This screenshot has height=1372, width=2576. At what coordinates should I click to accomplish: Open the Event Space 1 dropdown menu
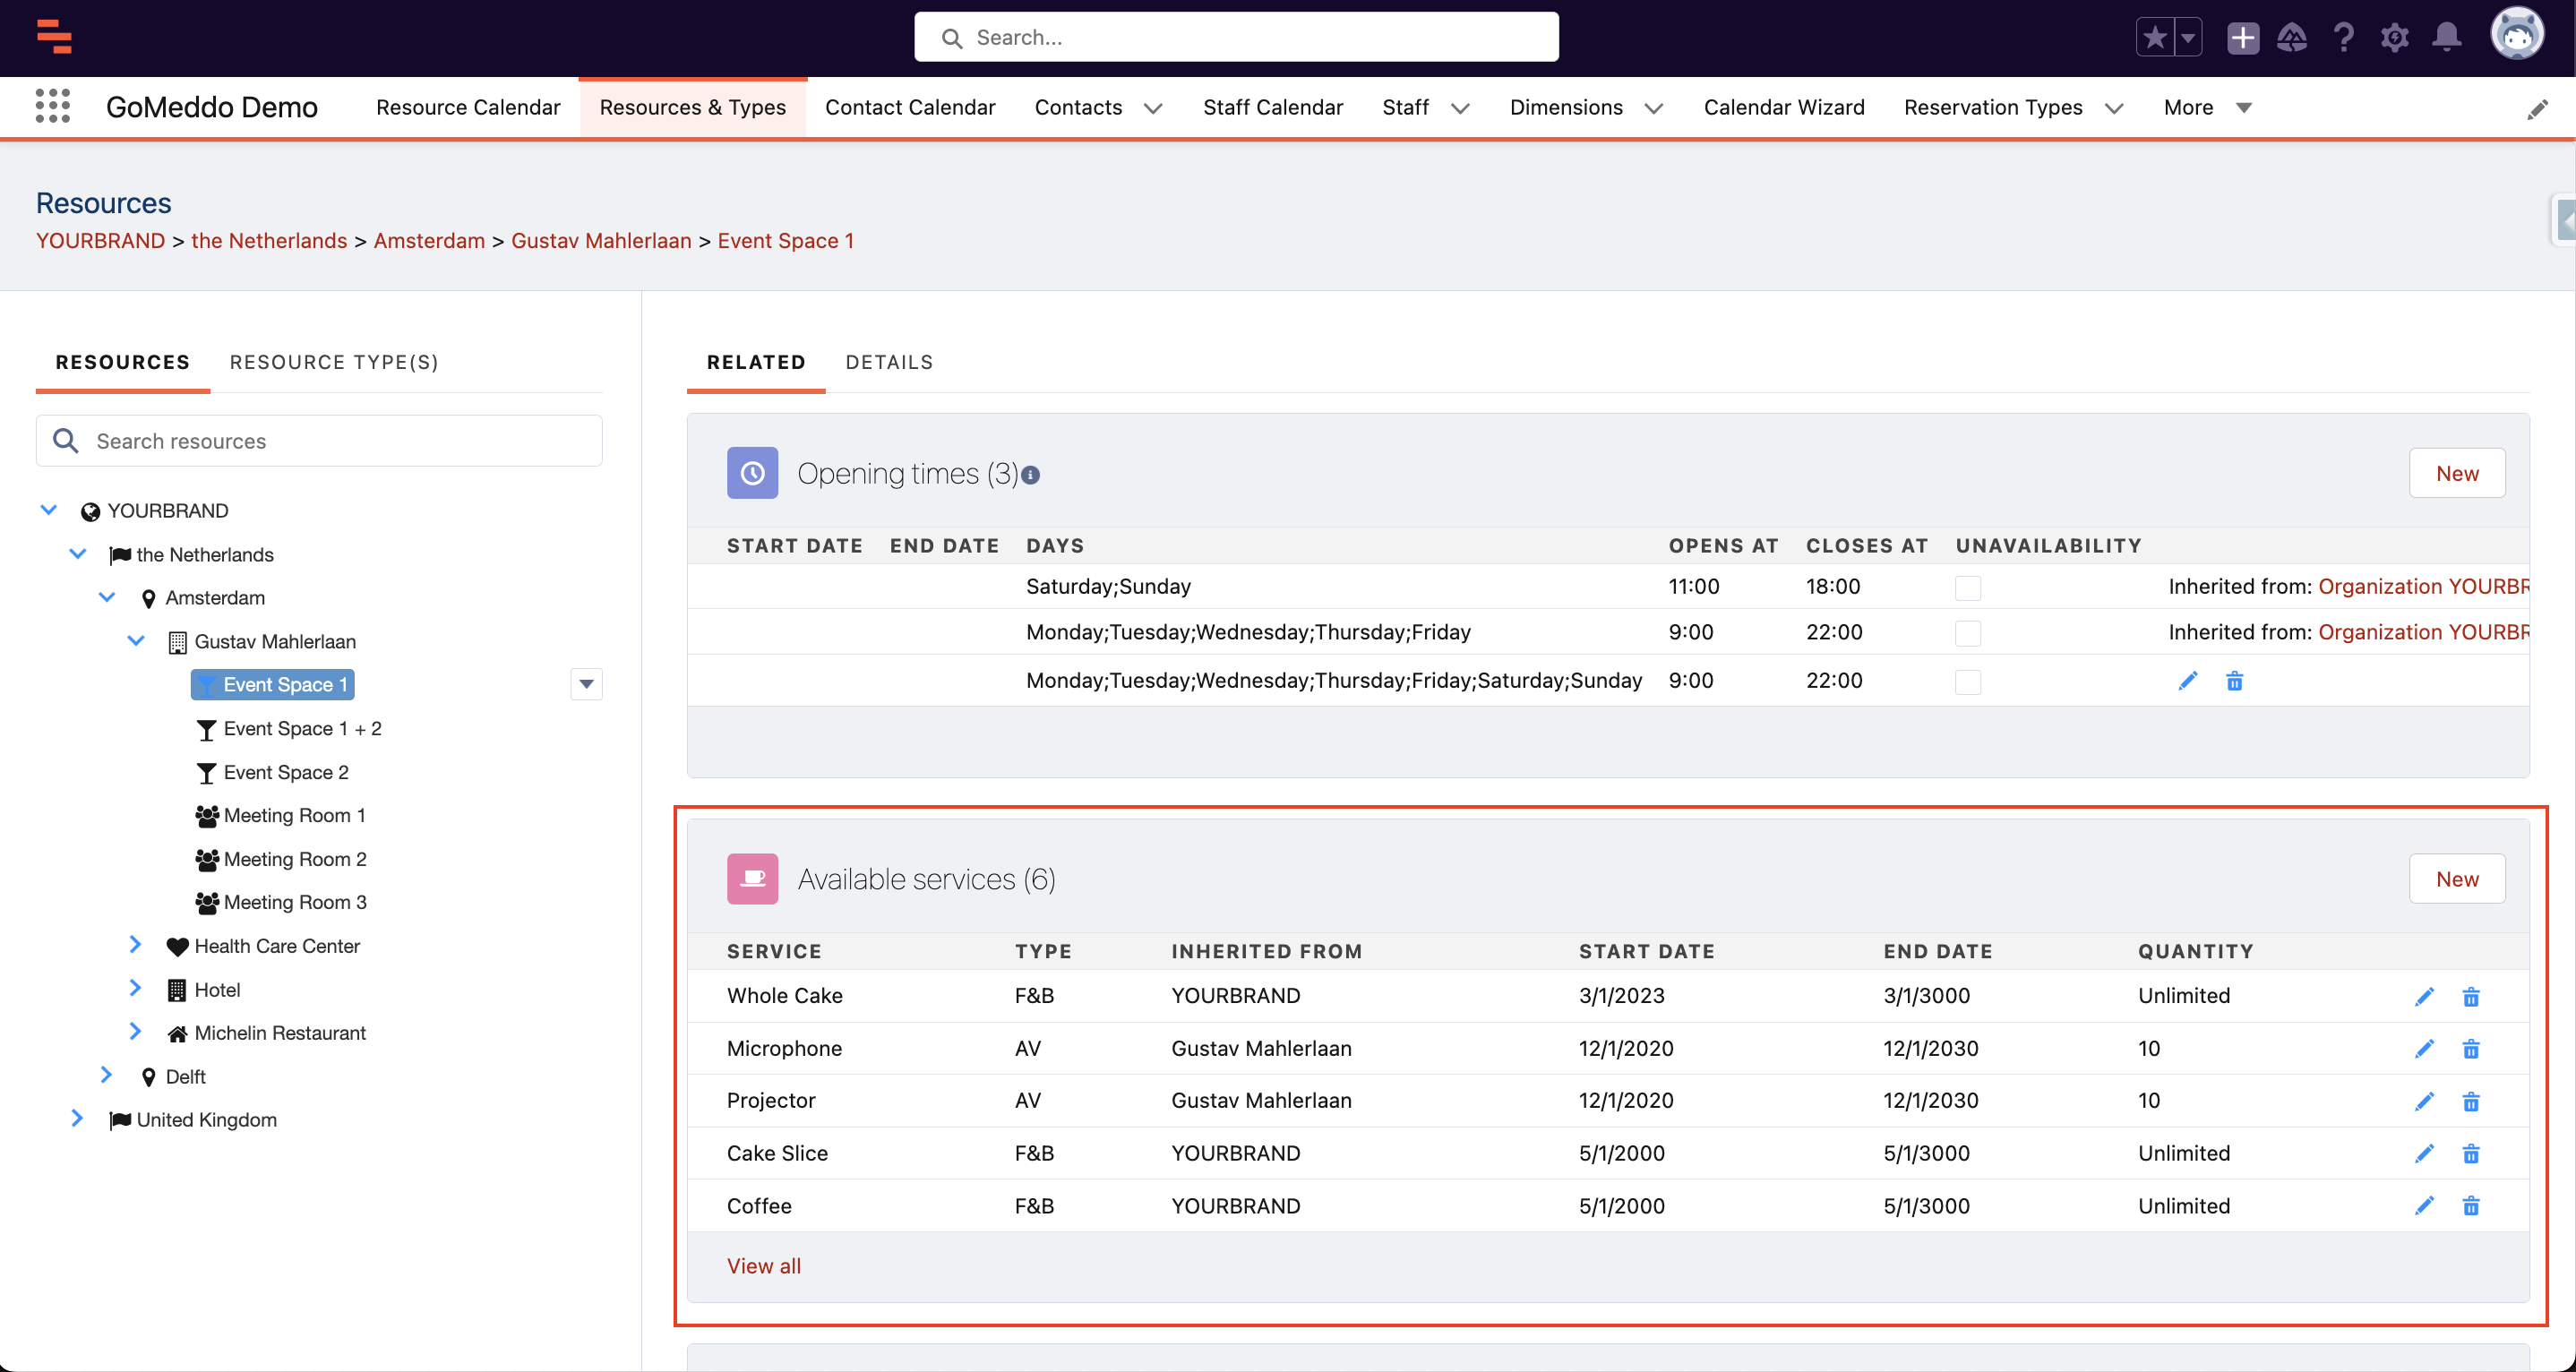[586, 685]
